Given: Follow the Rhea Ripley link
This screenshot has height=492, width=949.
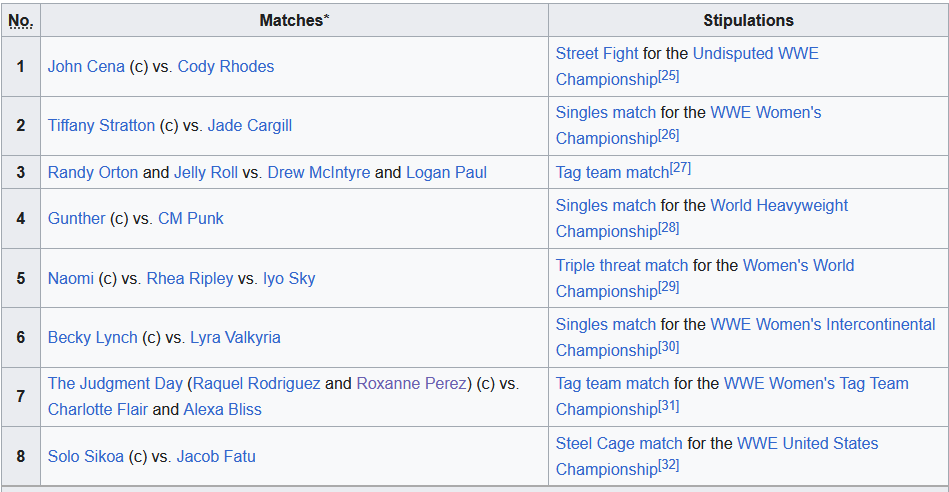Looking at the screenshot, I should (190, 278).
